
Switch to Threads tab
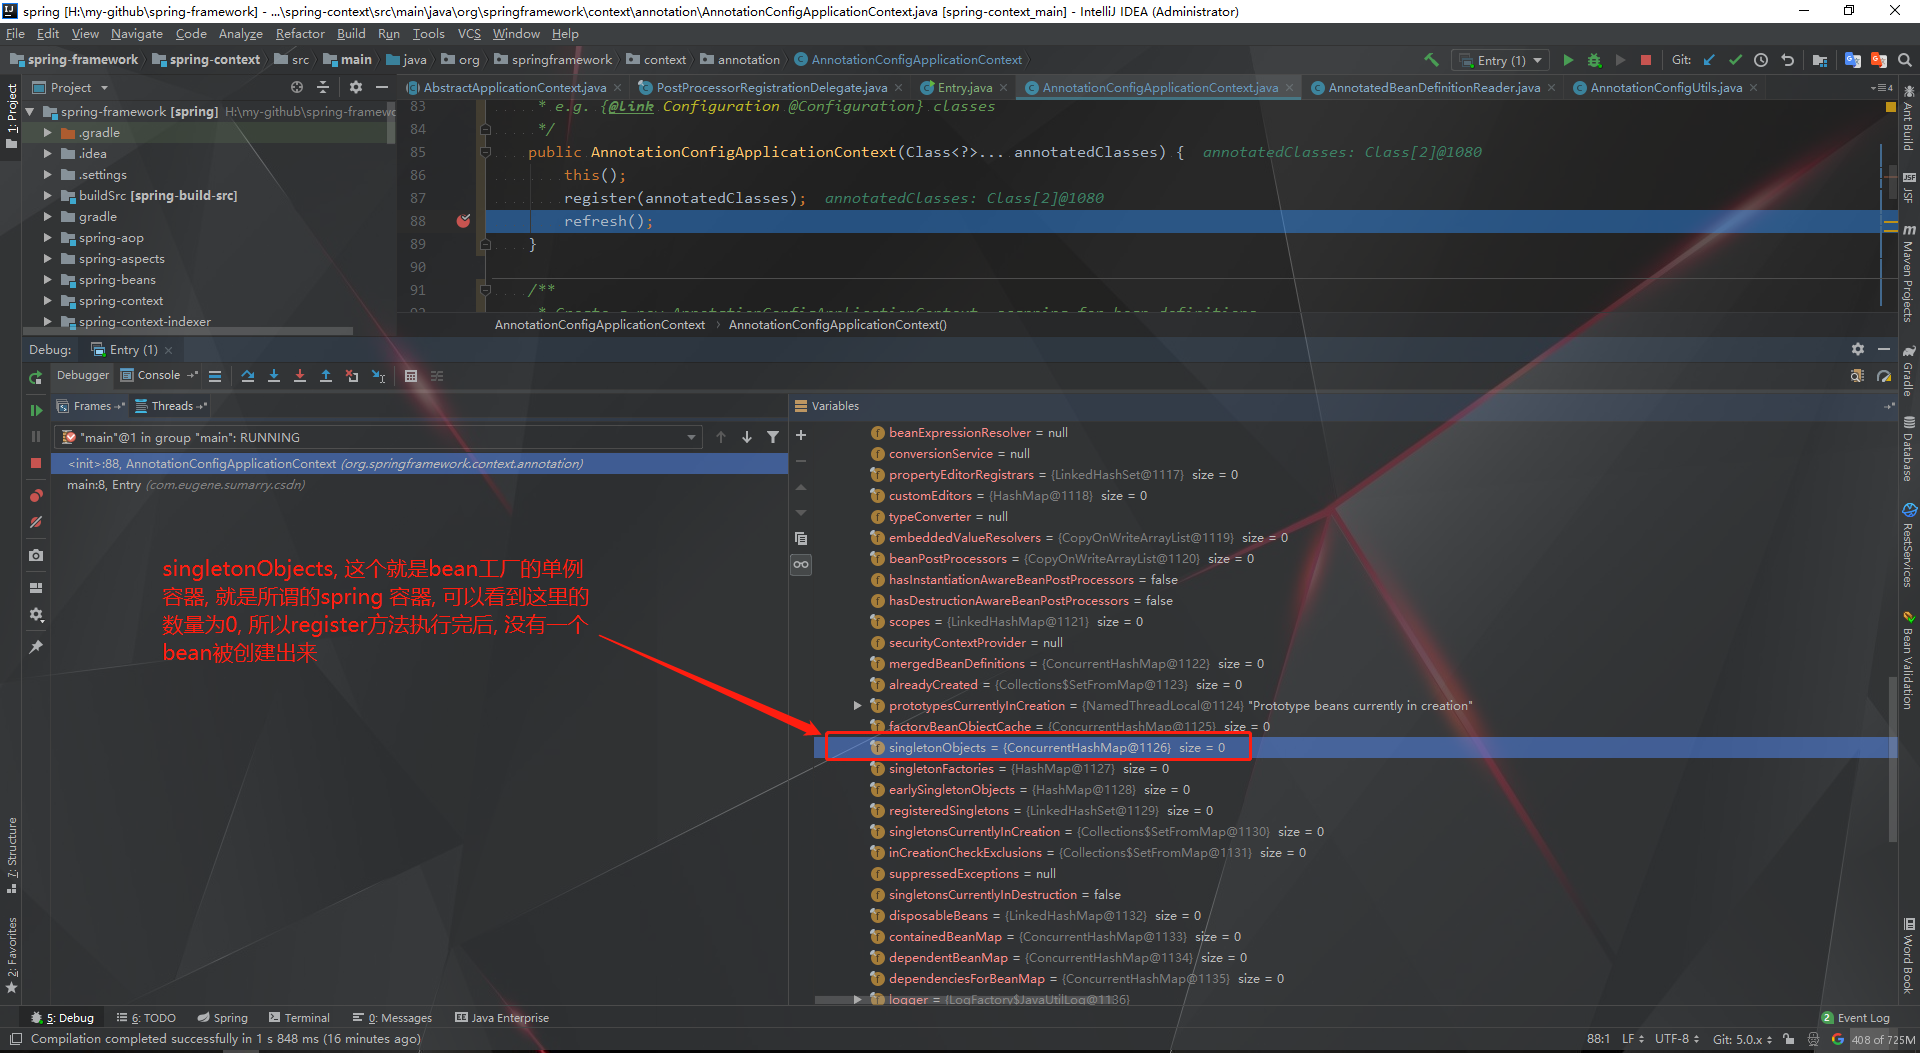[x=171, y=406]
